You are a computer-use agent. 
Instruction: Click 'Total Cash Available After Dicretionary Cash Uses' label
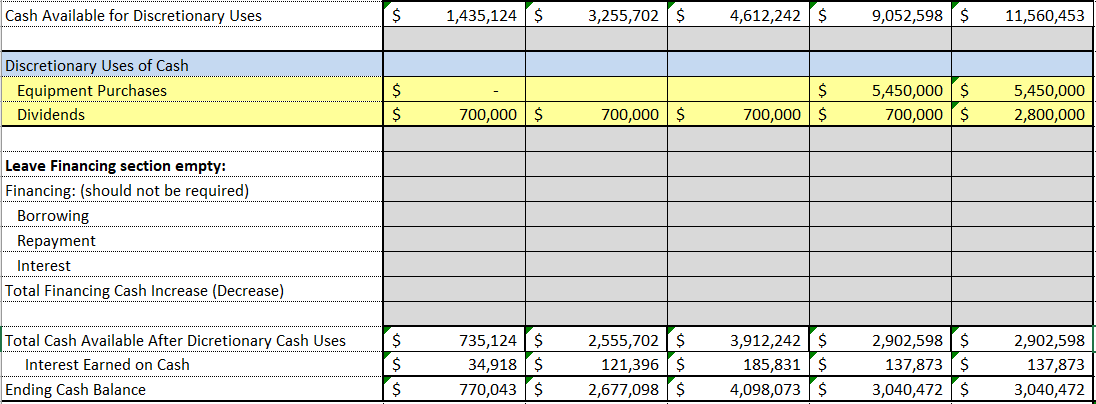(192, 340)
